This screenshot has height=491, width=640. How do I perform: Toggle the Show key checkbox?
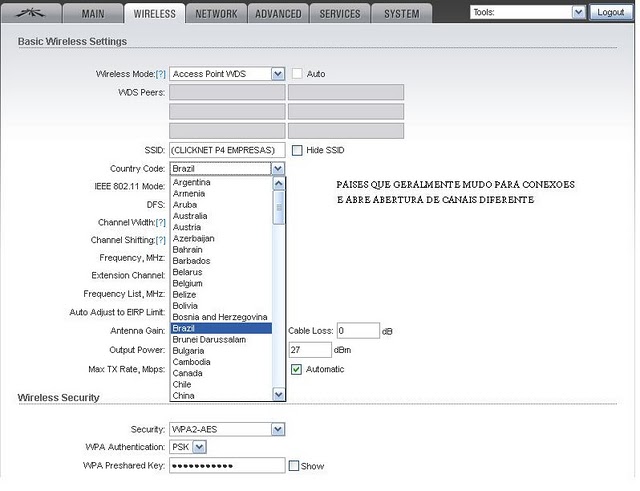click(293, 466)
